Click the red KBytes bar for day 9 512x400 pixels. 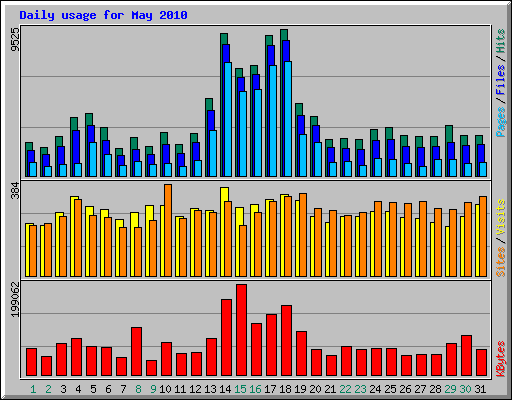coord(151,368)
